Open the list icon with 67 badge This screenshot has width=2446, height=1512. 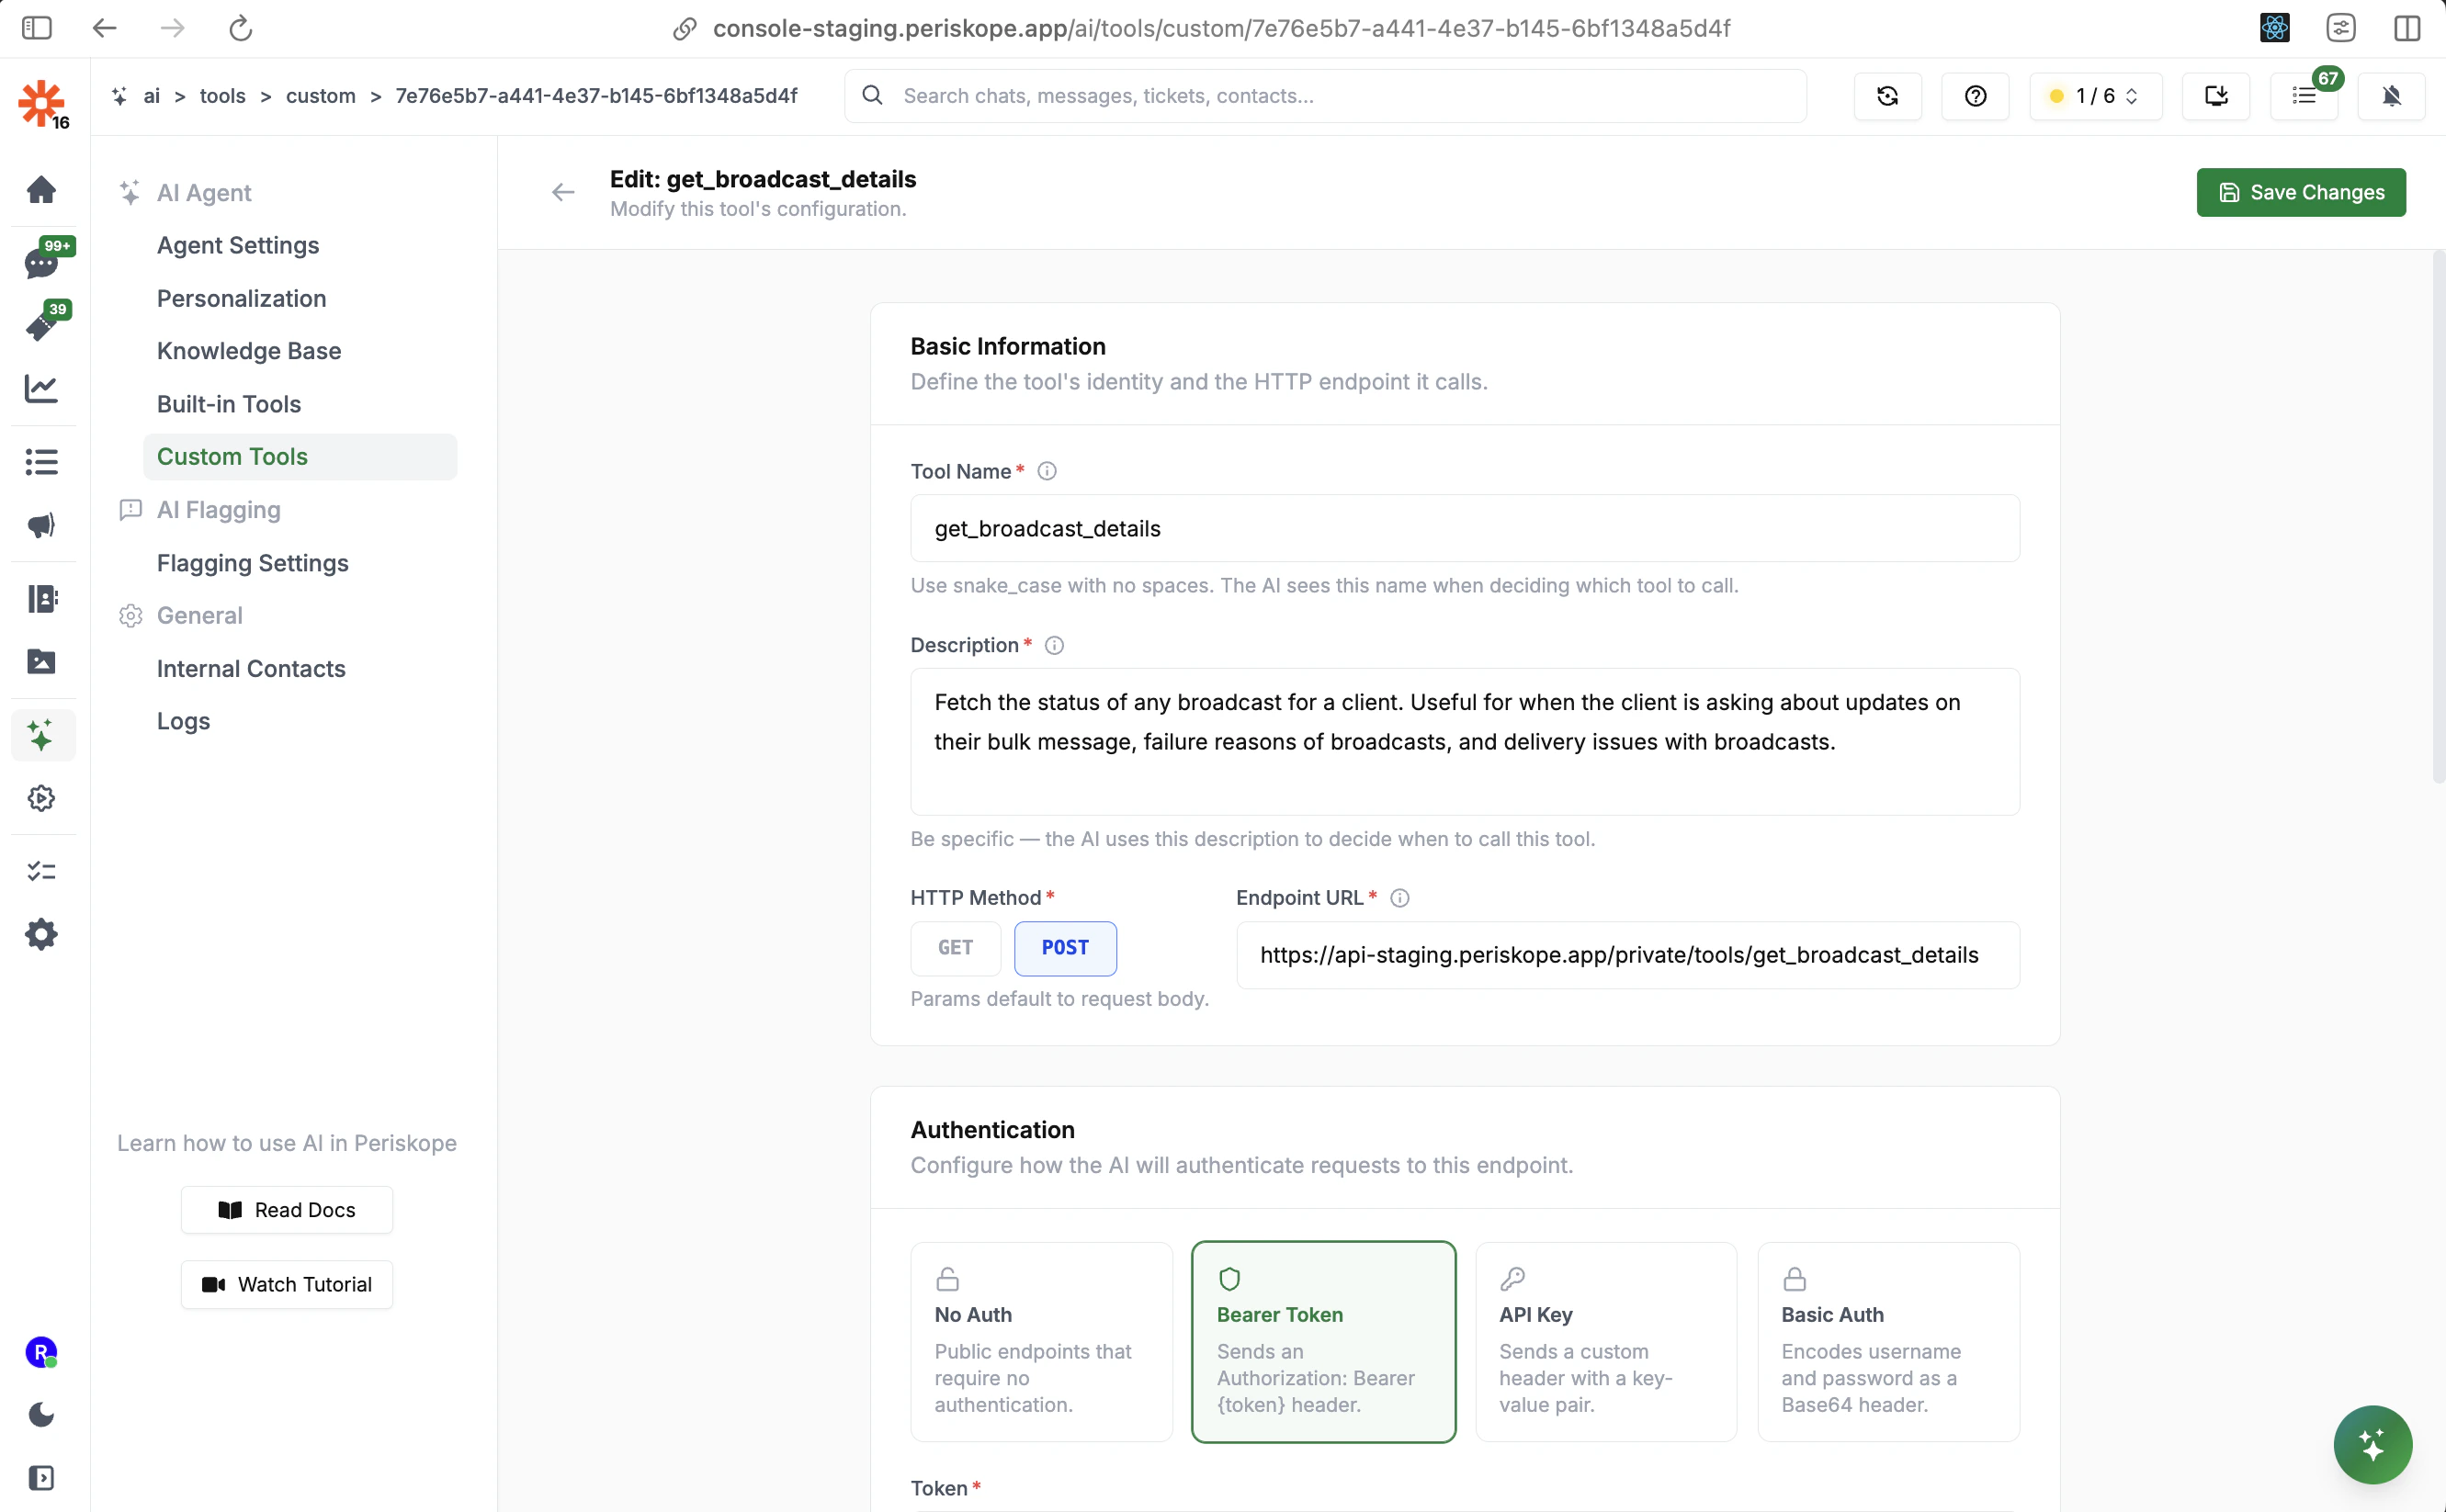tap(2304, 96)
